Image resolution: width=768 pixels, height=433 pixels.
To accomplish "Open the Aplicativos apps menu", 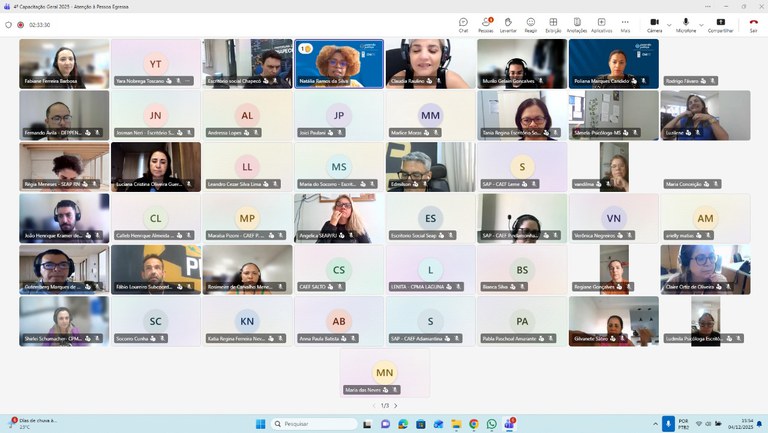I will (601, 25).
